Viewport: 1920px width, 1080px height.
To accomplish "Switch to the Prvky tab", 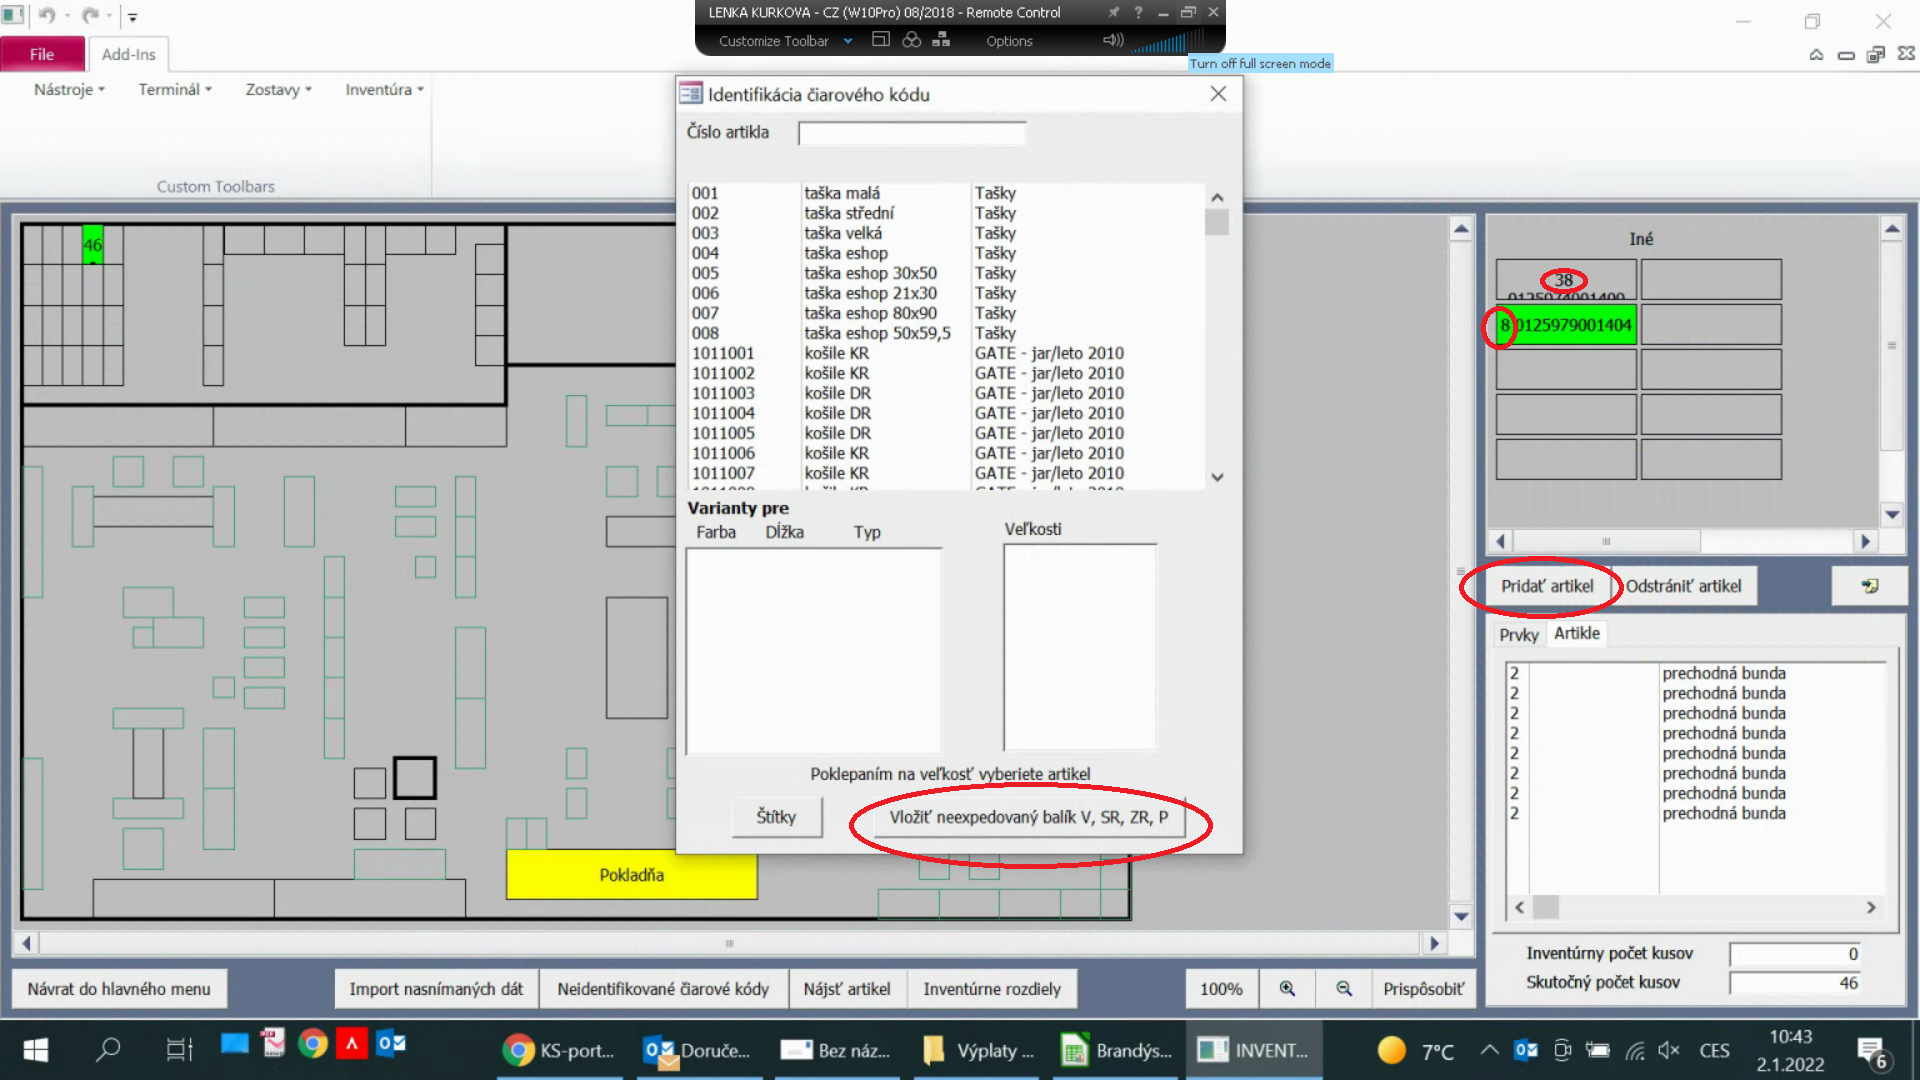I will pos(1518,635).
